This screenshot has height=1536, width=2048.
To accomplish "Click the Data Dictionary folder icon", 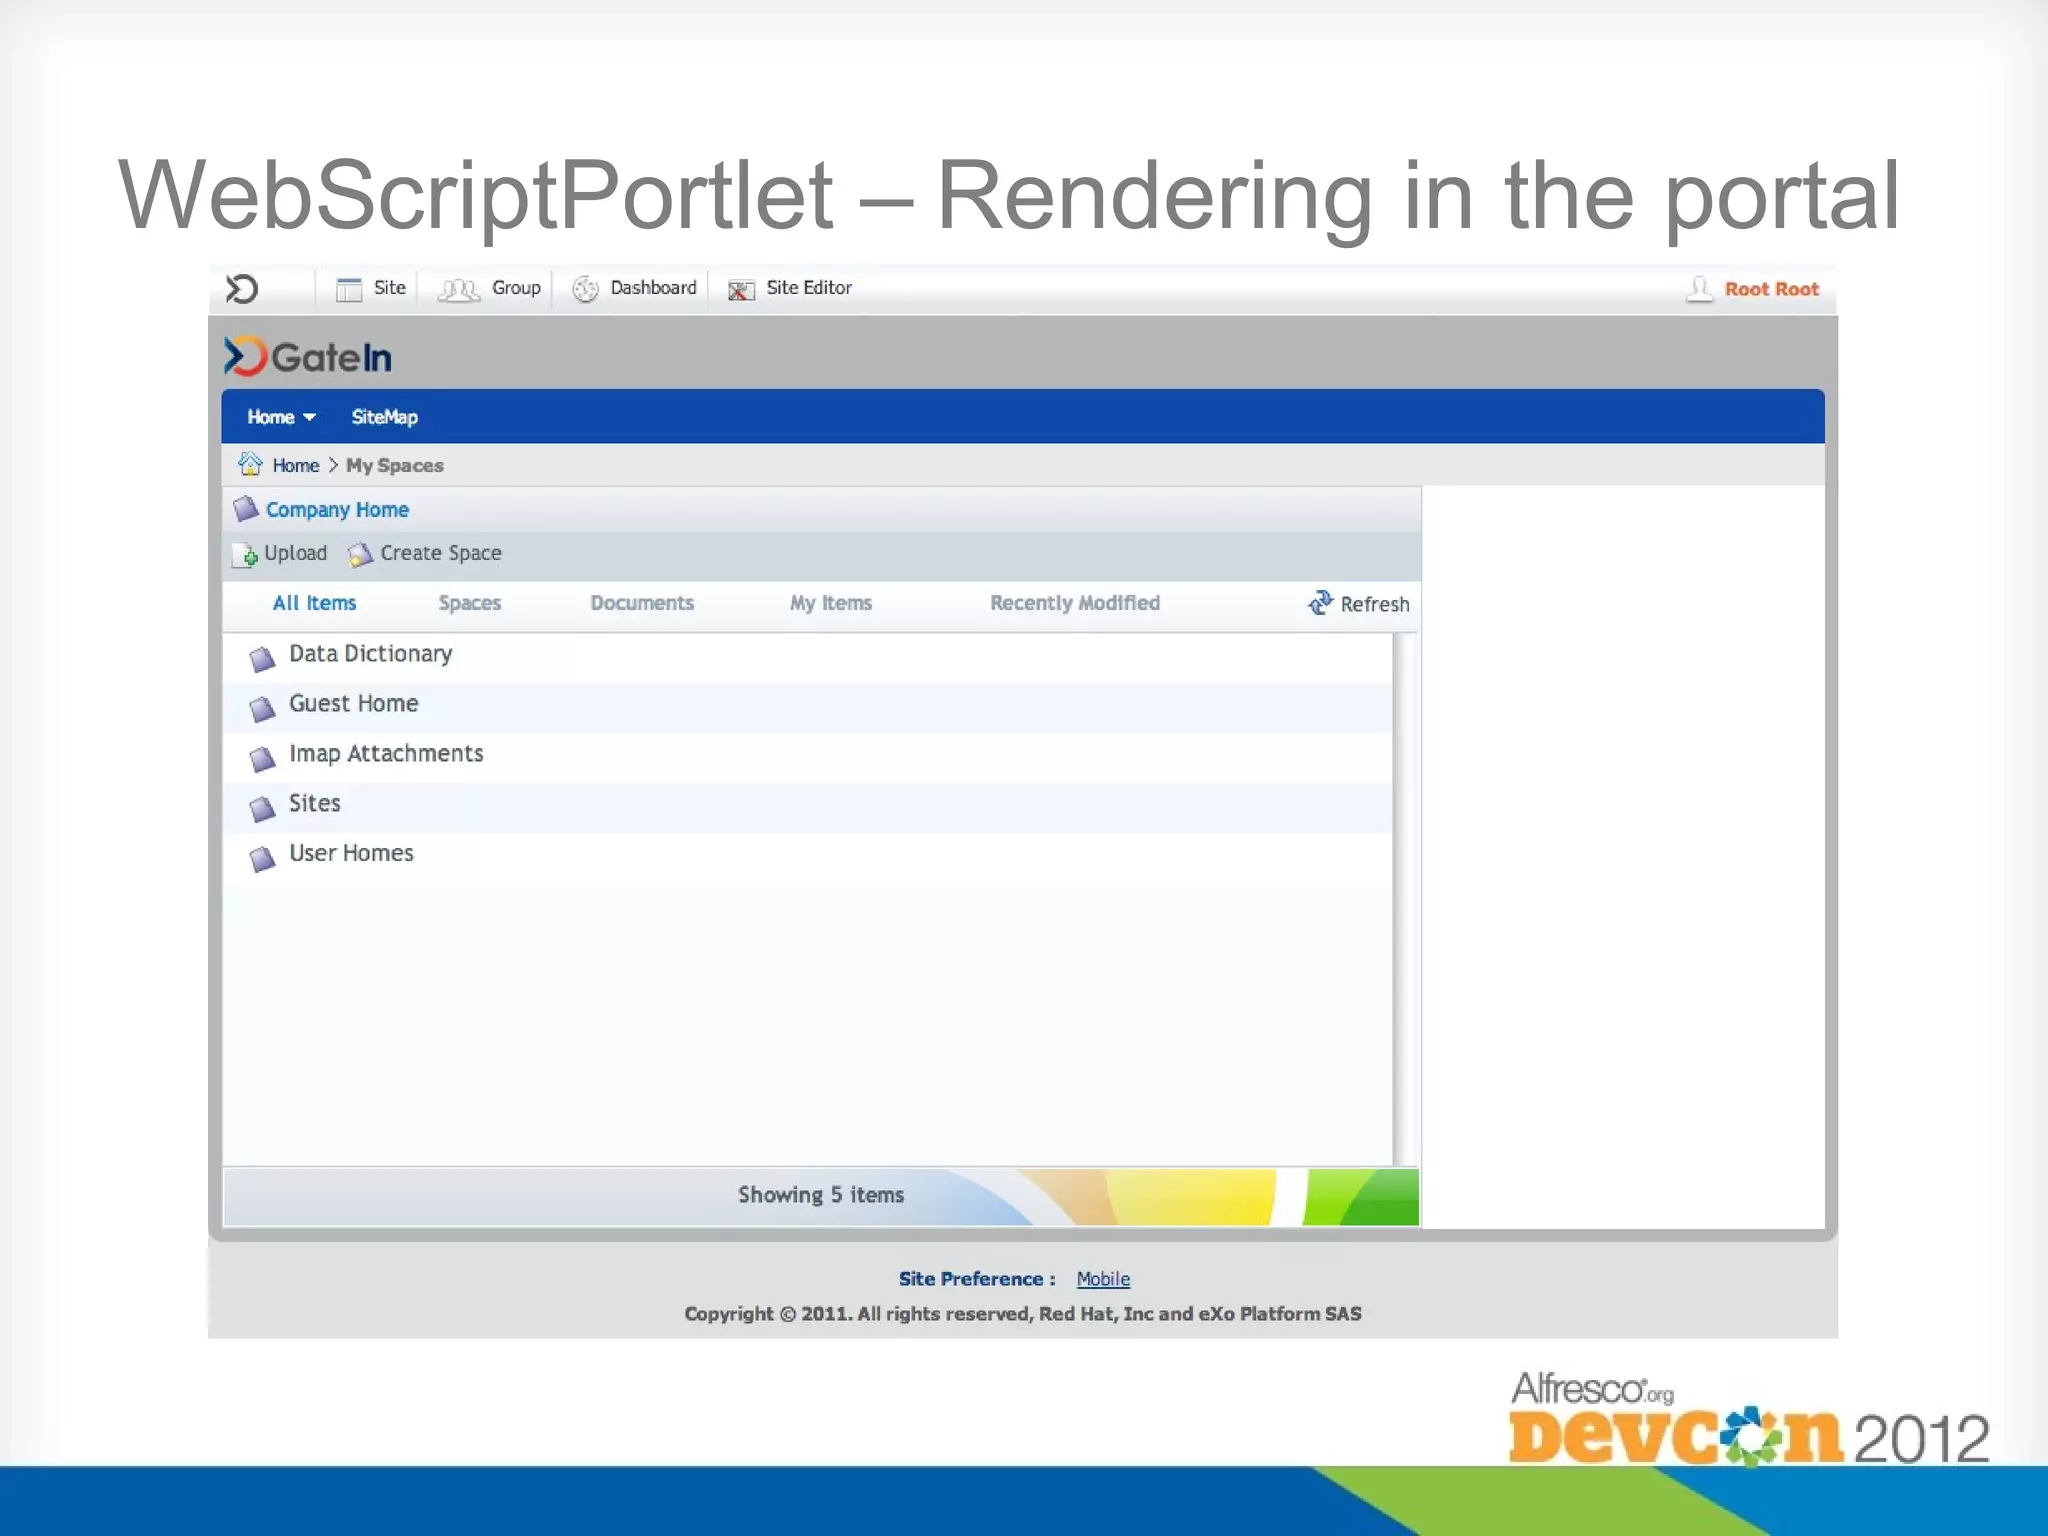I will coord(262,658).
